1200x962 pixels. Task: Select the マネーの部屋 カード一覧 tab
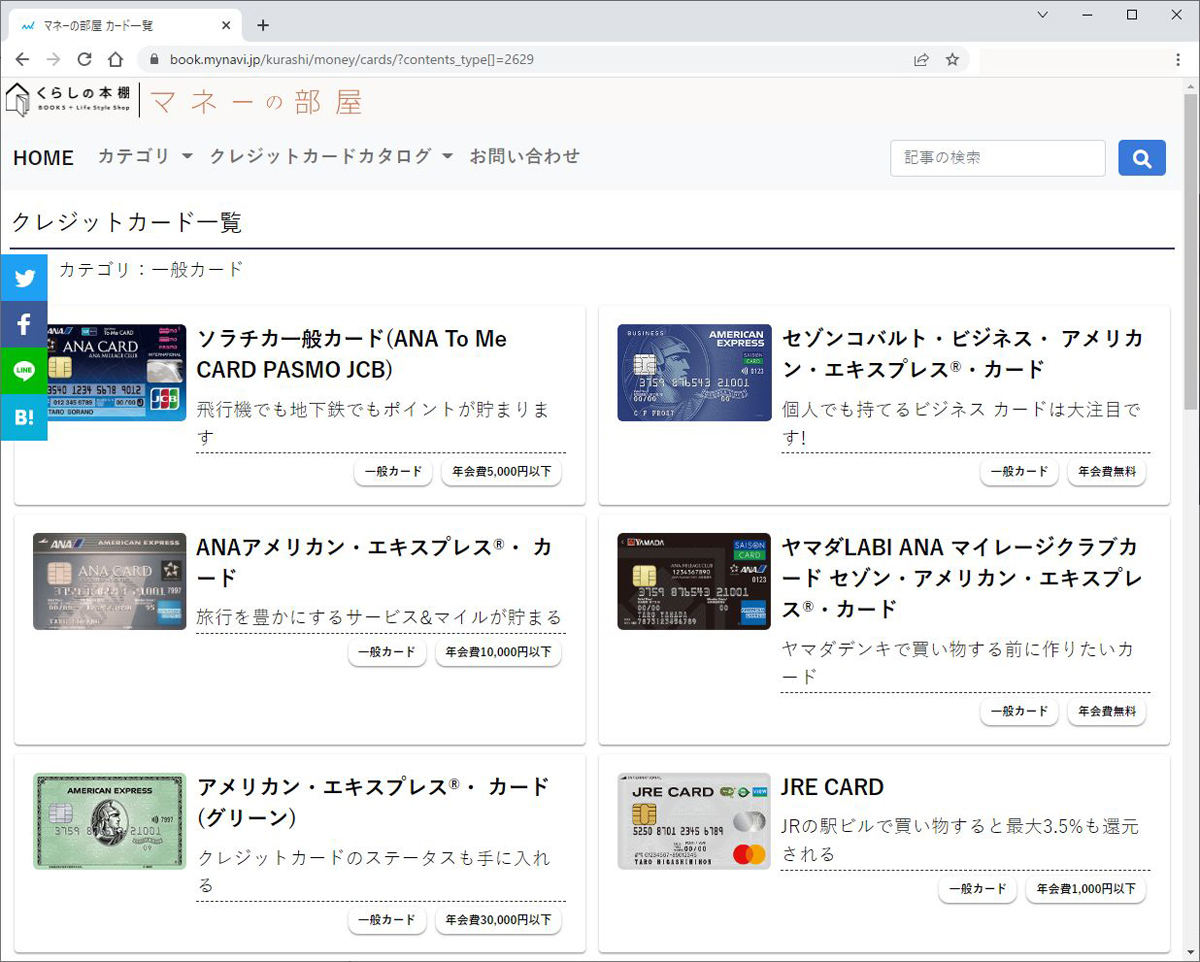123,25
